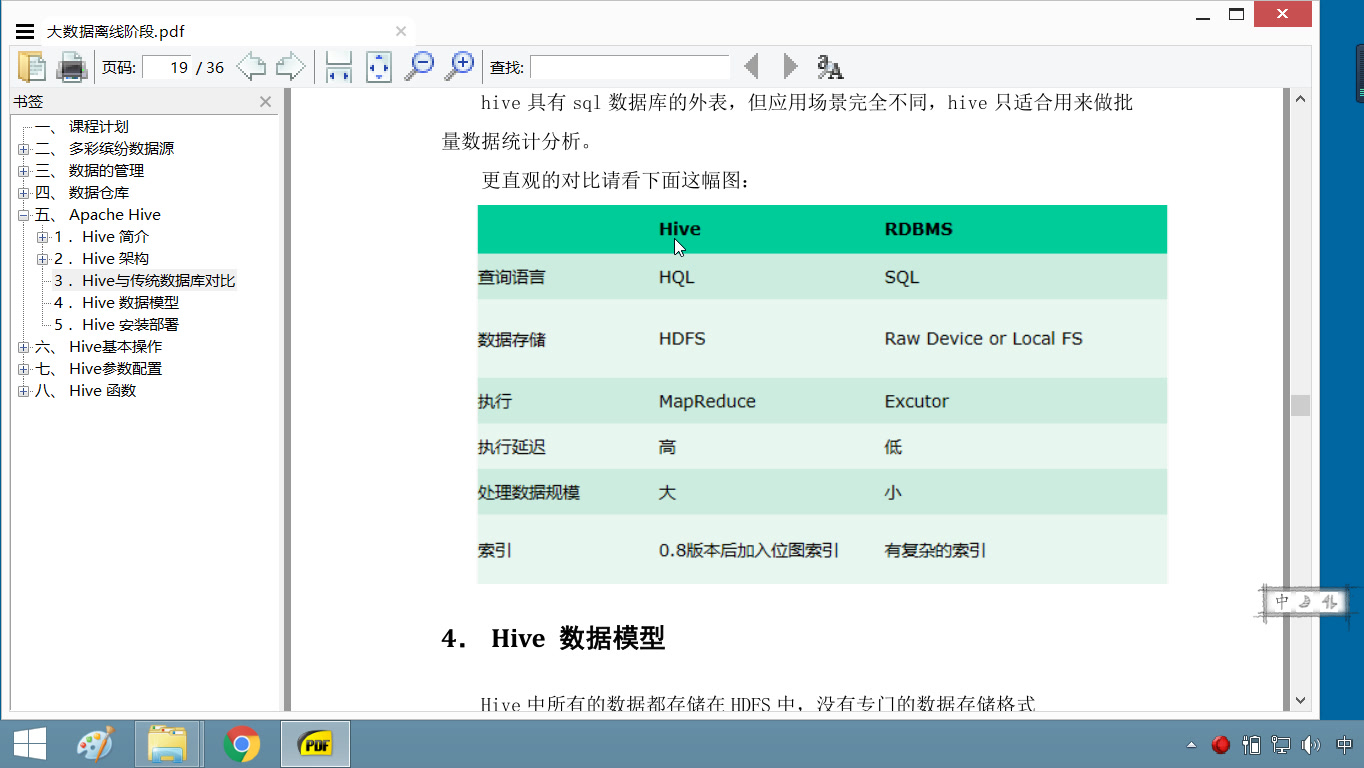The image size is (1364, 768).
Task: Select bookmark '5．Hive 安装部署'
Action: (117, 324)
